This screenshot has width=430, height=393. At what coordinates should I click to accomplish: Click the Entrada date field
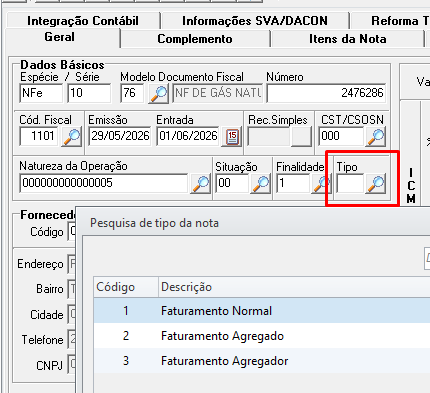click(188, 136)
